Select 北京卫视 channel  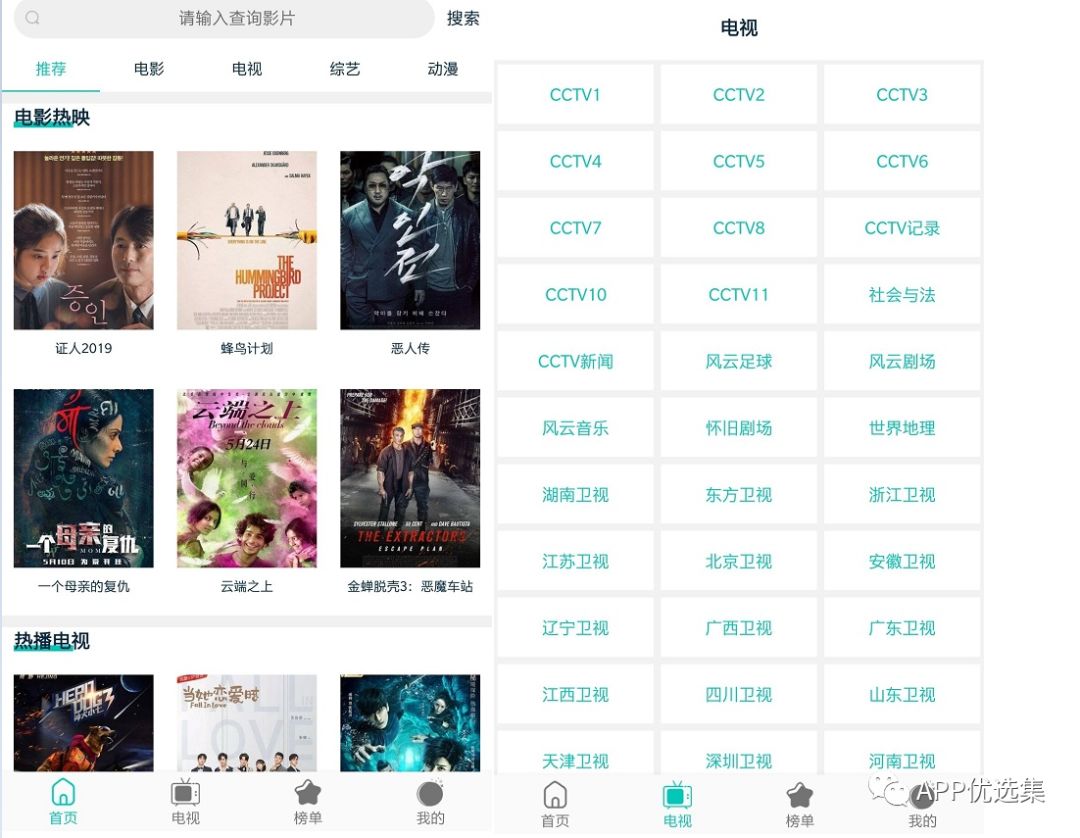click(738, 562)
